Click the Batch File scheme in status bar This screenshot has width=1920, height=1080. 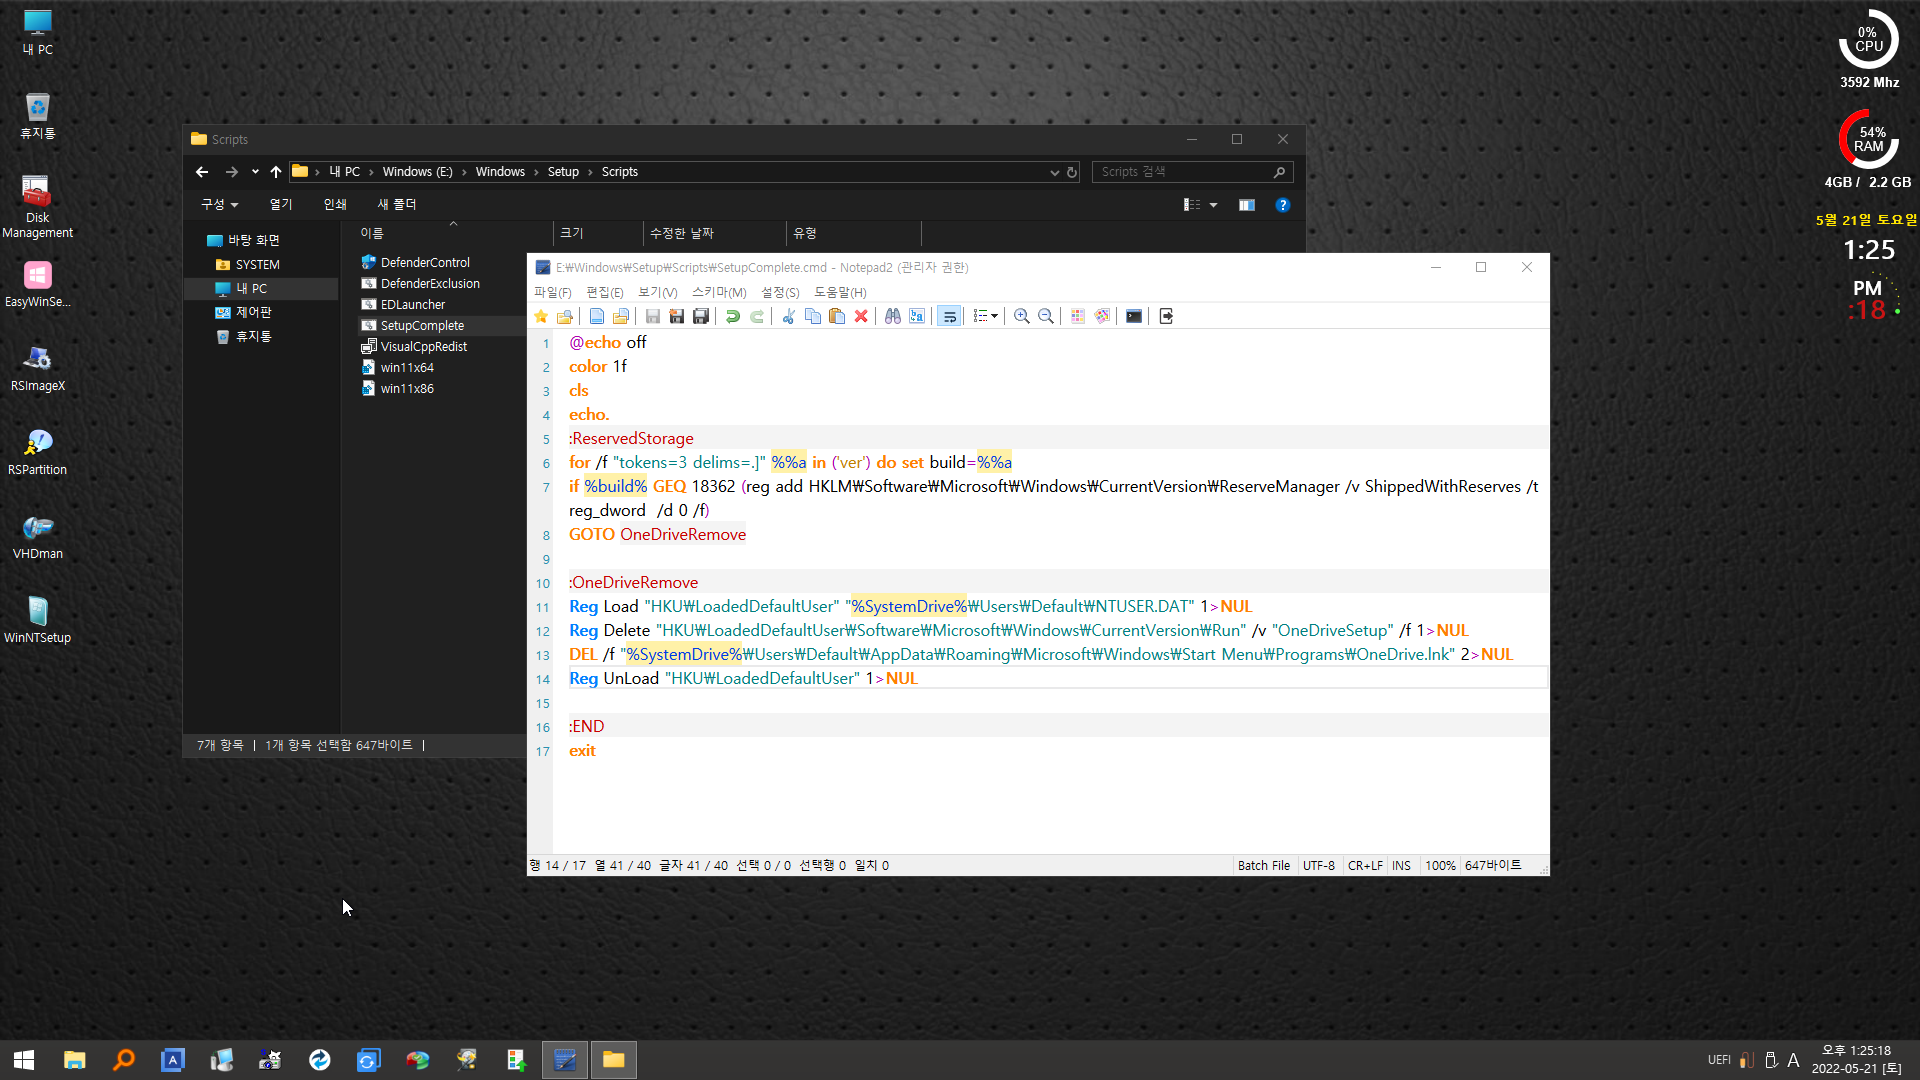coord(1264,866)
